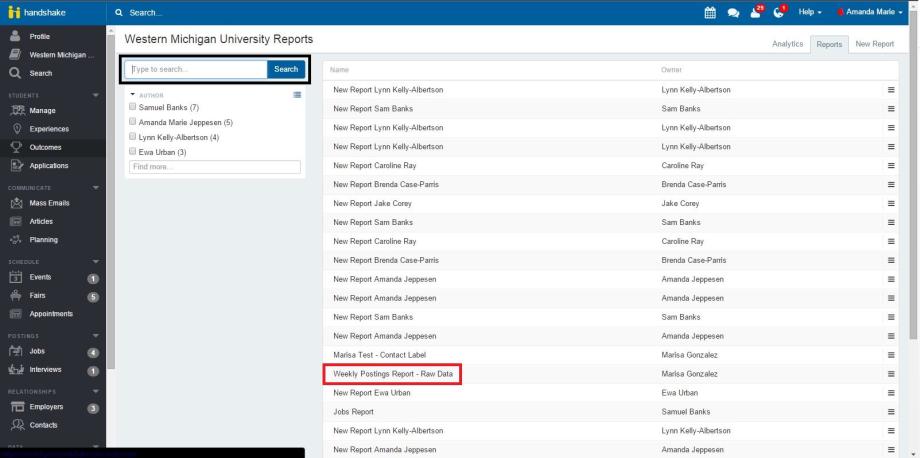Check the Ewa Urban author filter
Screen dimensions: 920x458
pos(133,151)
